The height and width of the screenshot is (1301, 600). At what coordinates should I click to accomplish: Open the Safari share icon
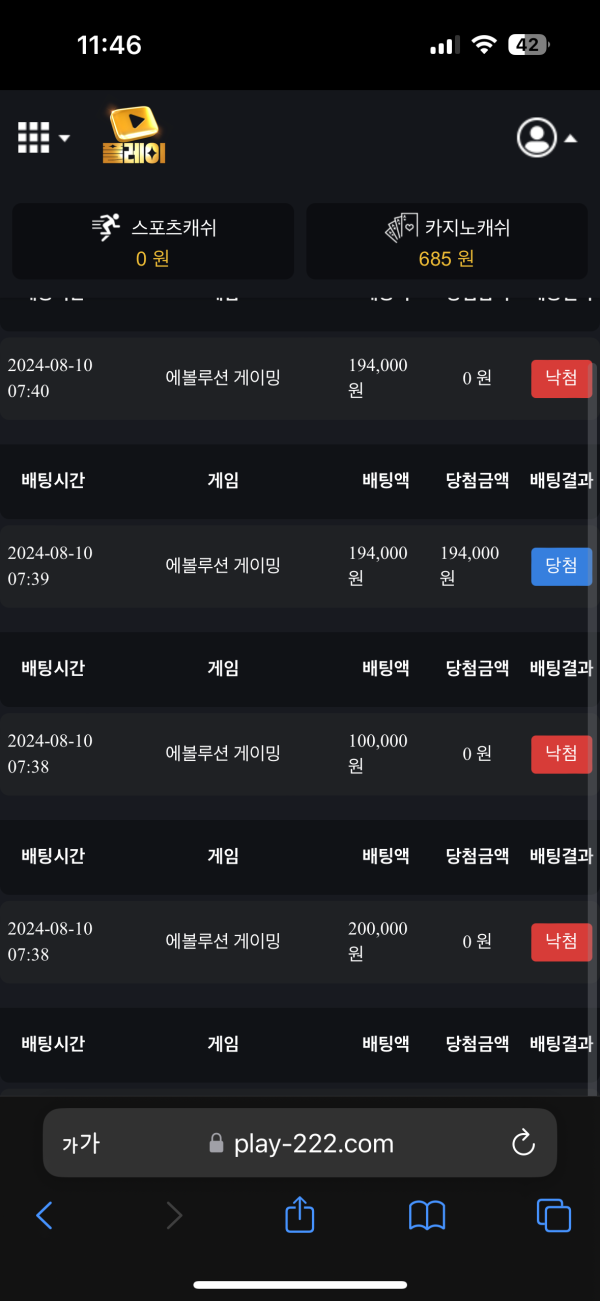pos(300,1214)
